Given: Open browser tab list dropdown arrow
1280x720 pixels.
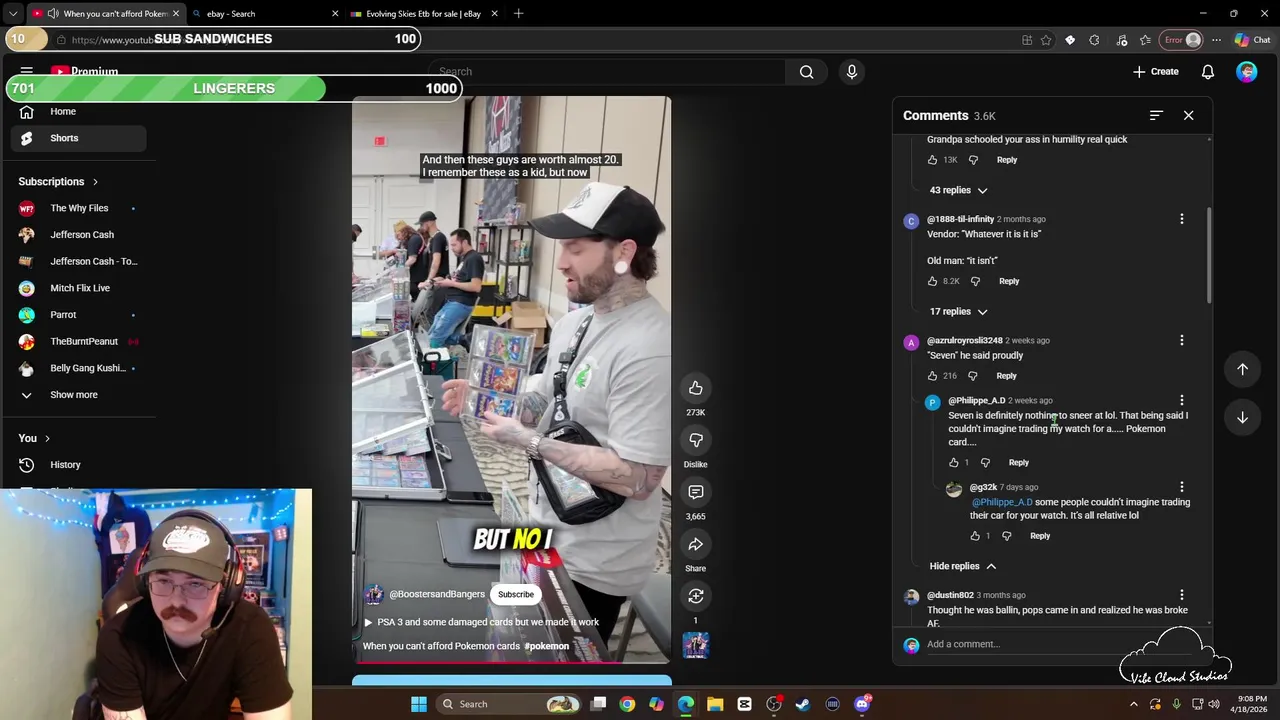Looking at the screenshot, I should pyautogui.click(x=13, y=14).
